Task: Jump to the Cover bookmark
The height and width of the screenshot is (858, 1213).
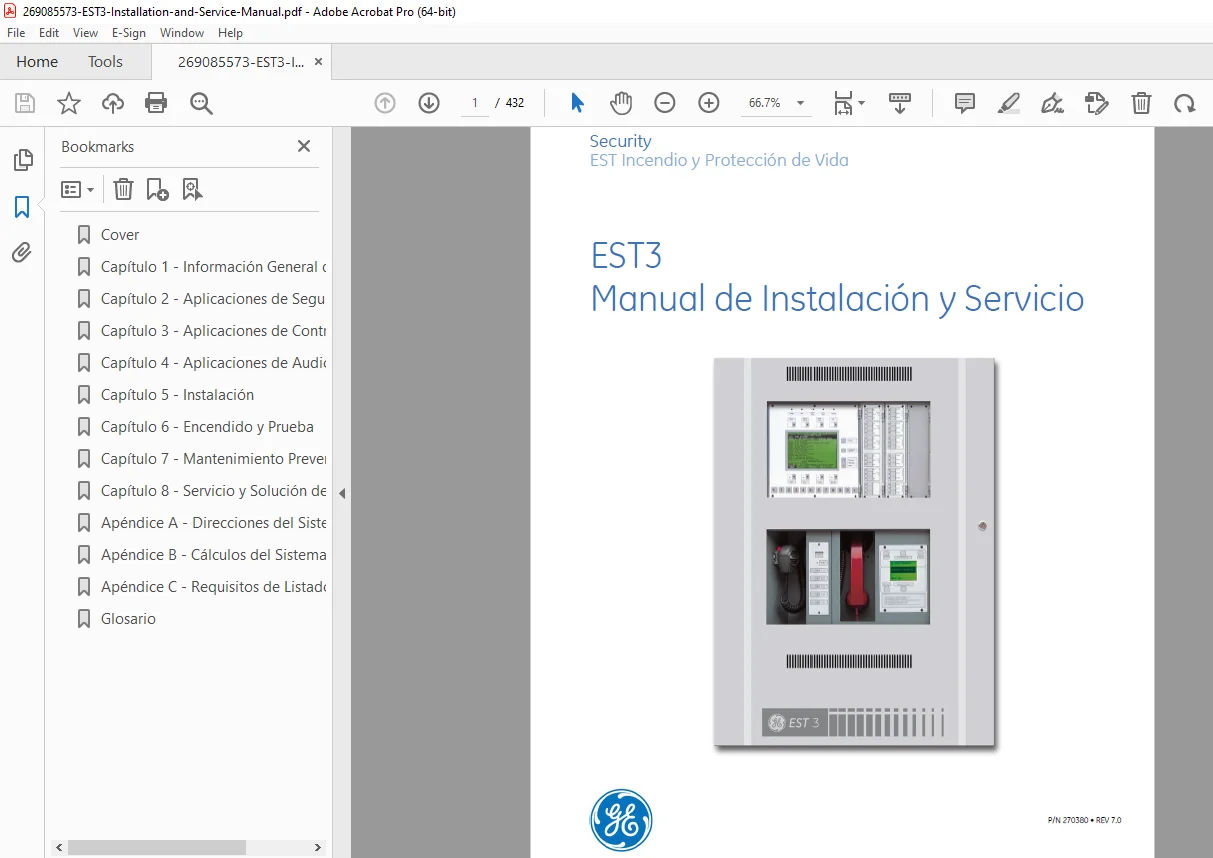Action: point(120,235)
